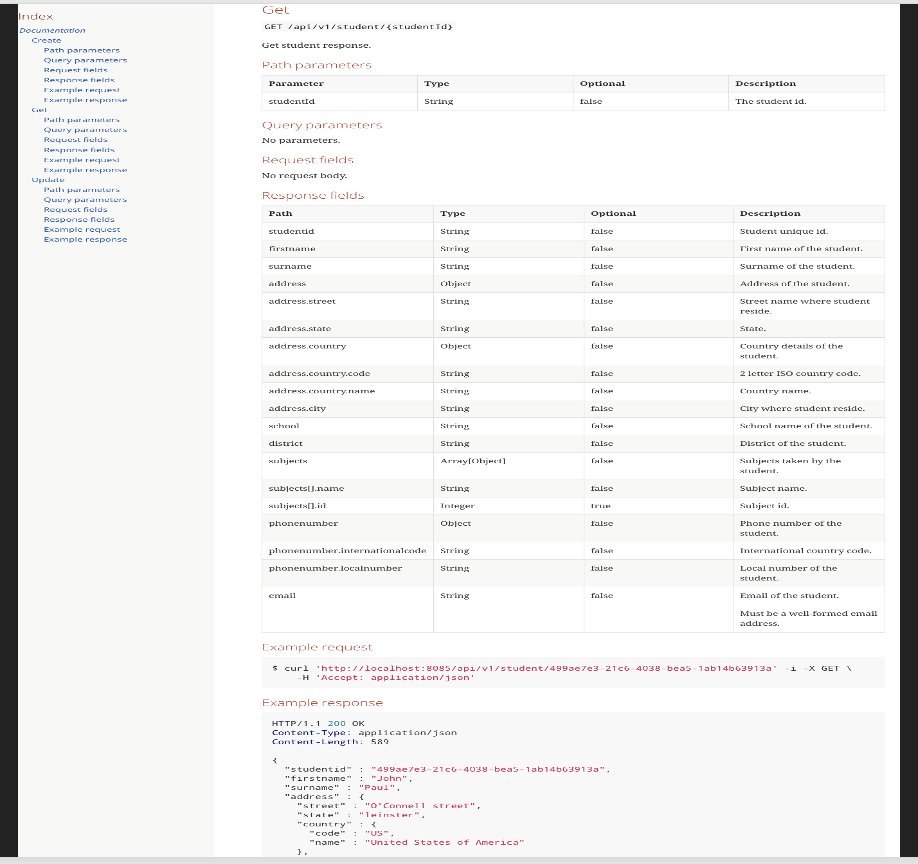The image size is (918, 864).
Task: Open Request fields under Update in index
Action: [76, 210]
